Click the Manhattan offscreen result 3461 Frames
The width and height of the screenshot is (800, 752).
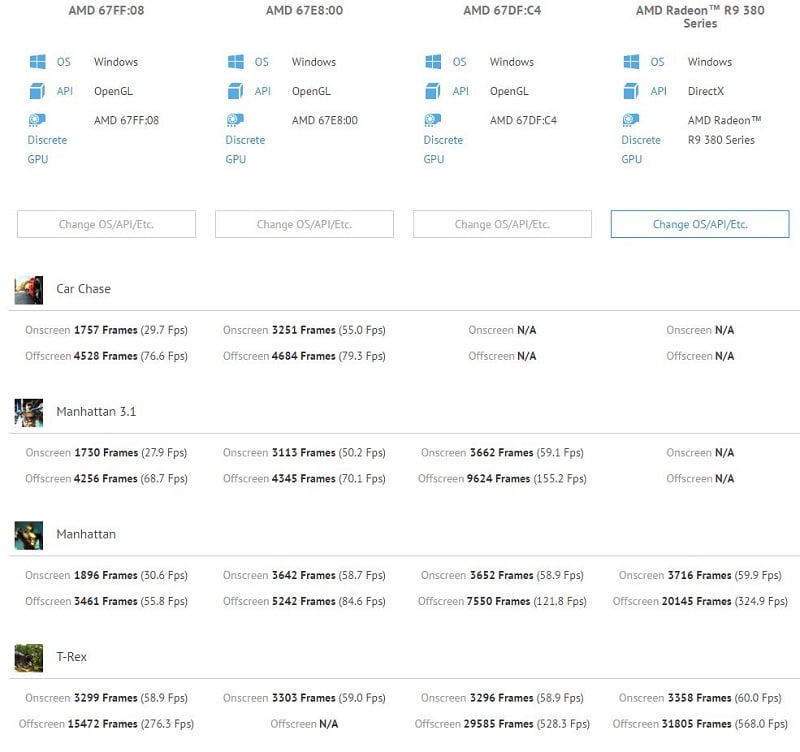point(106,601)
